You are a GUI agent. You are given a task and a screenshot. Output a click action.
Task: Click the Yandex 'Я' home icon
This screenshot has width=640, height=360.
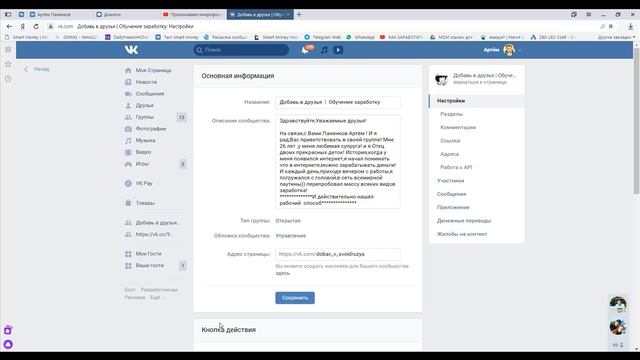23,26
